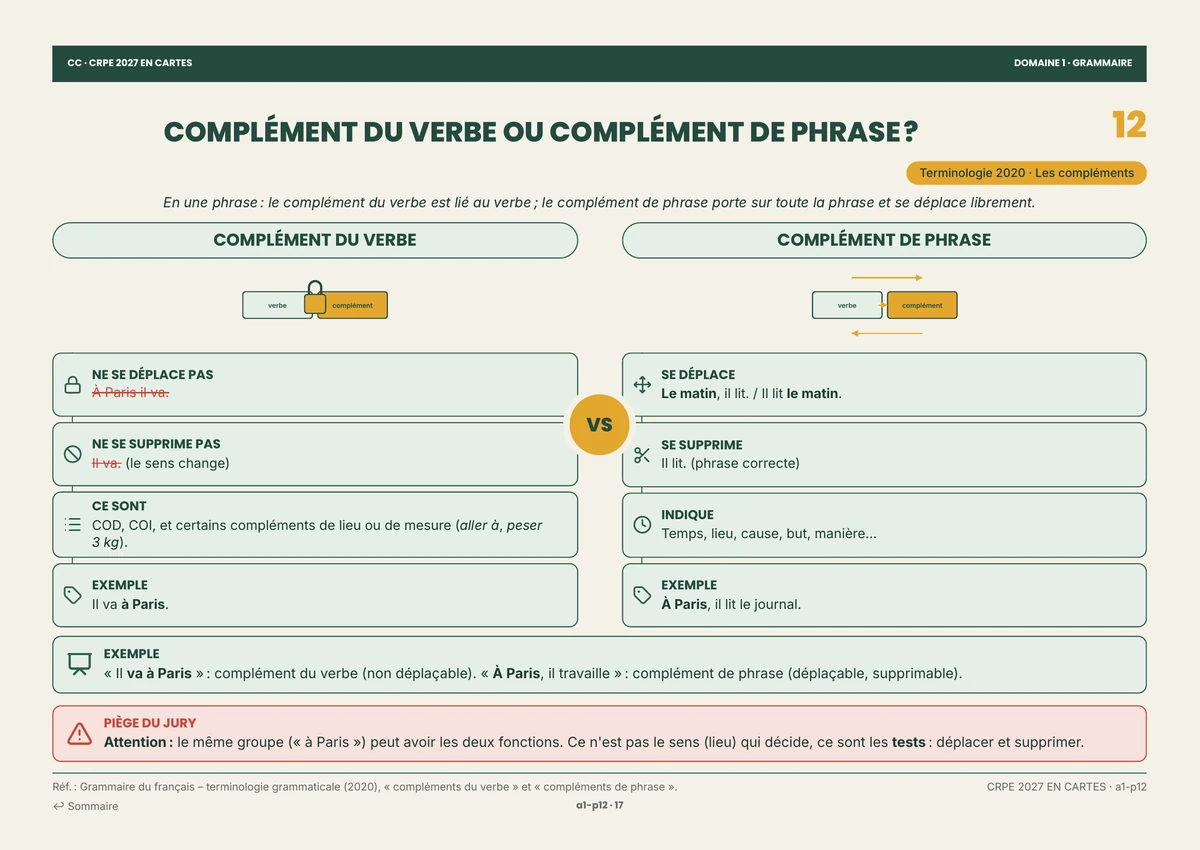Click the 'verbe' box in the right diagram

tap(847, 305)
